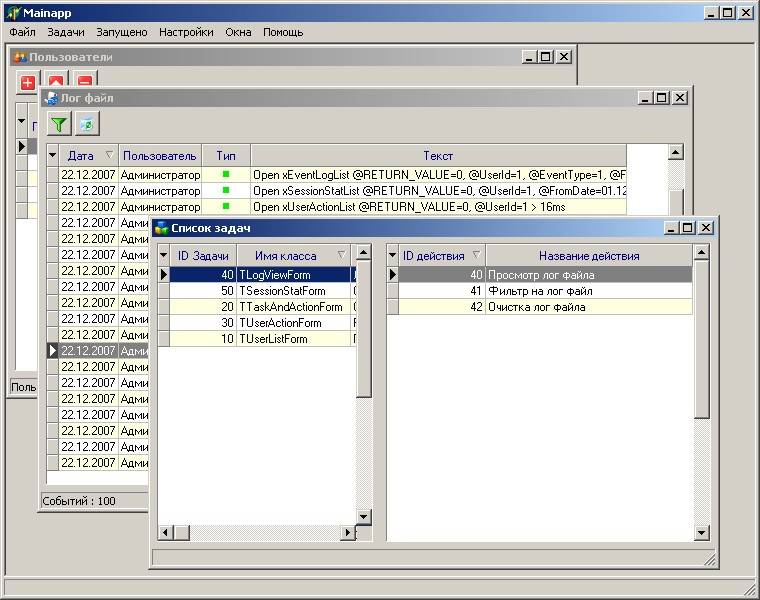Click the Лог файл window title icon
The height and width of the screenshot is (600, 760).
click(51, 98)
